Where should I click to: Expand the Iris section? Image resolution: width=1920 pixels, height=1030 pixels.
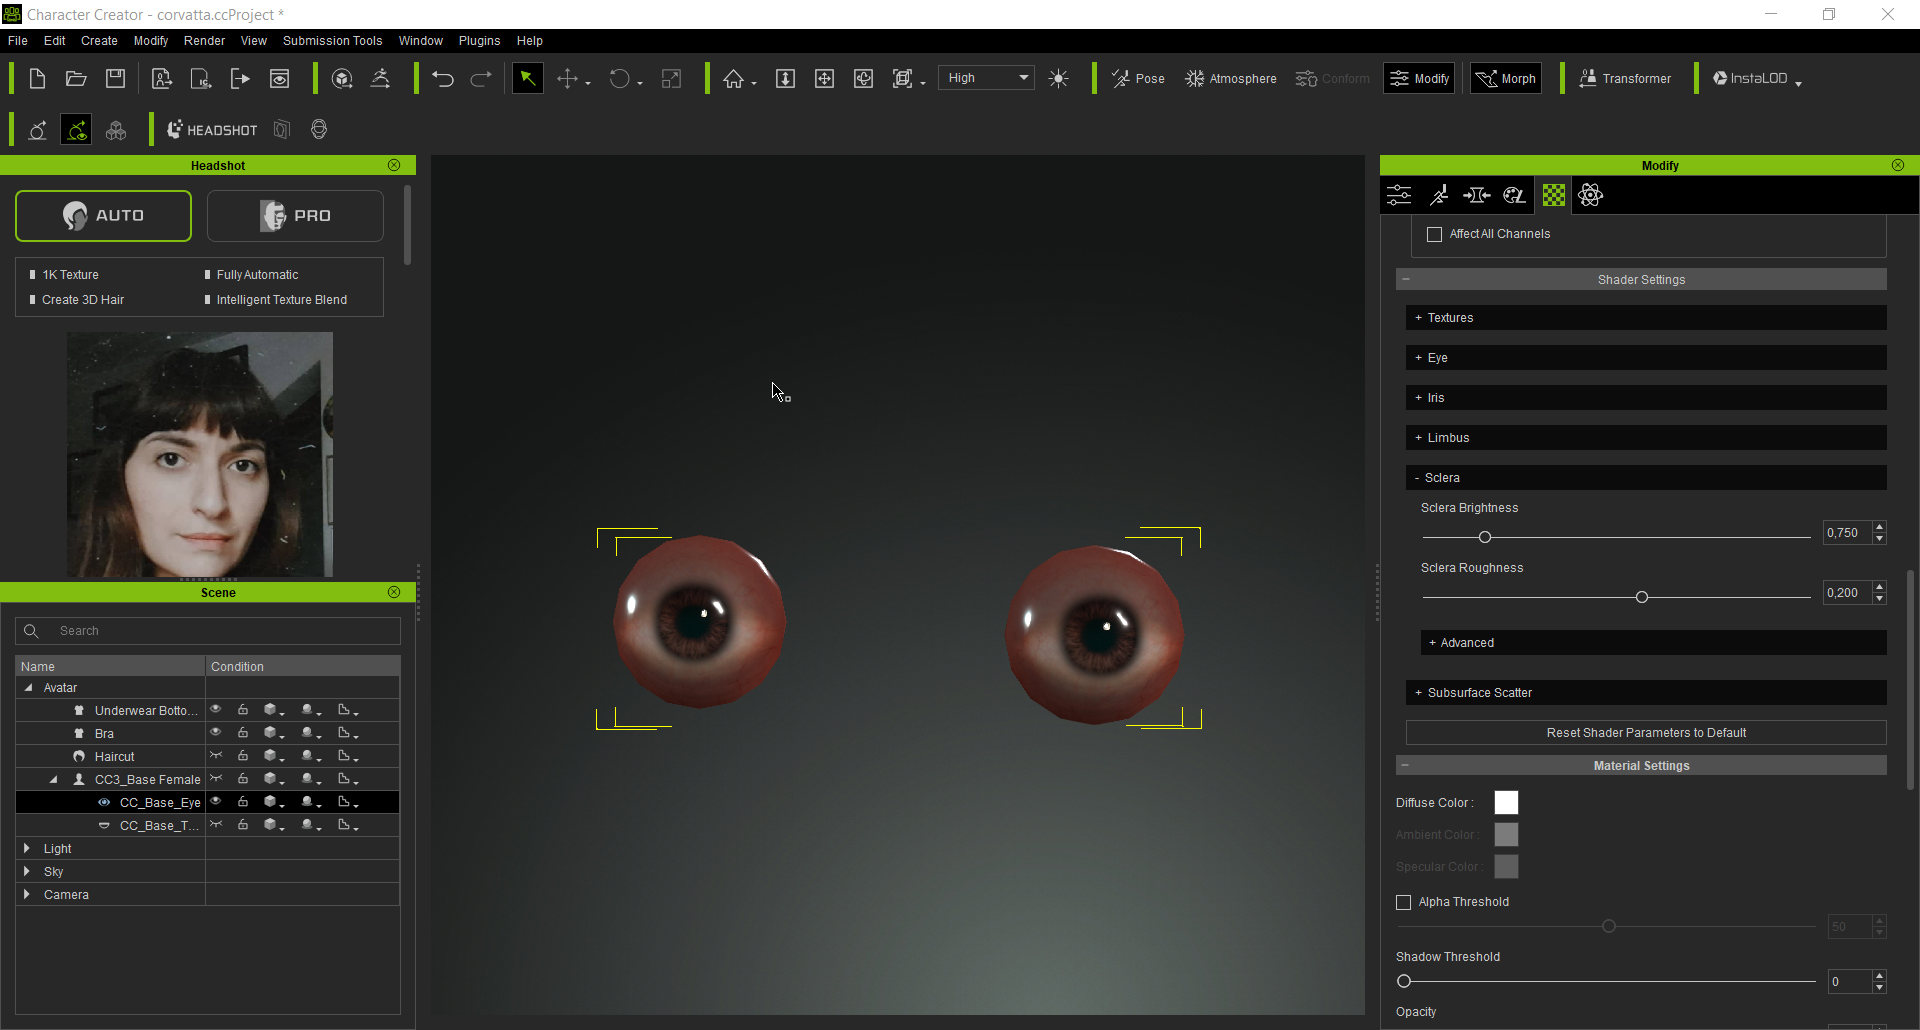1646,398
